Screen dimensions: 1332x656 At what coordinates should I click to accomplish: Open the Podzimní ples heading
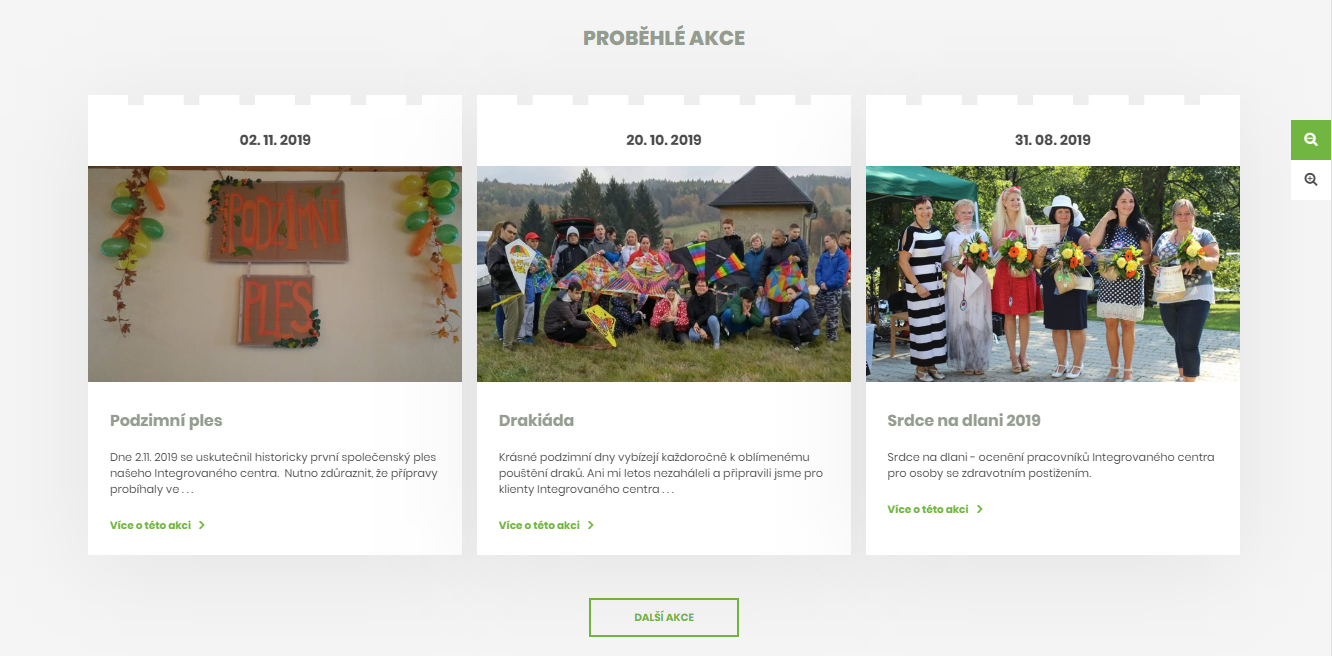coord(166,420)
